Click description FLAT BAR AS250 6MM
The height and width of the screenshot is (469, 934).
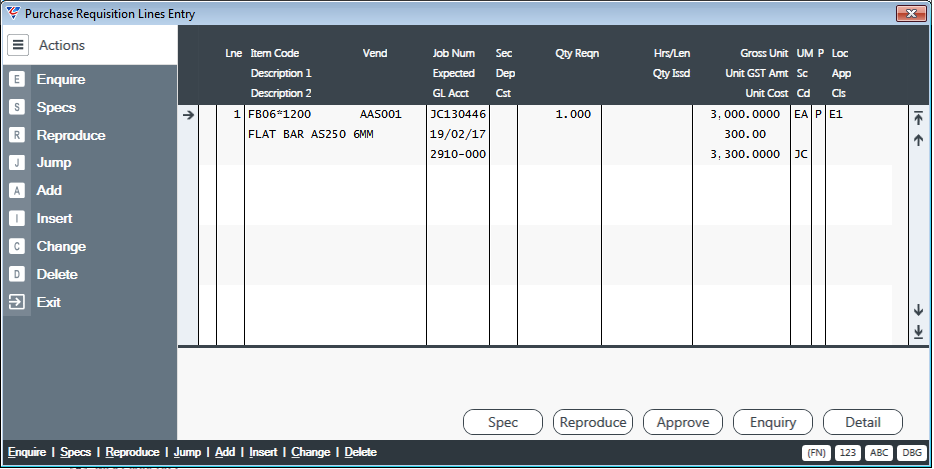311,134
